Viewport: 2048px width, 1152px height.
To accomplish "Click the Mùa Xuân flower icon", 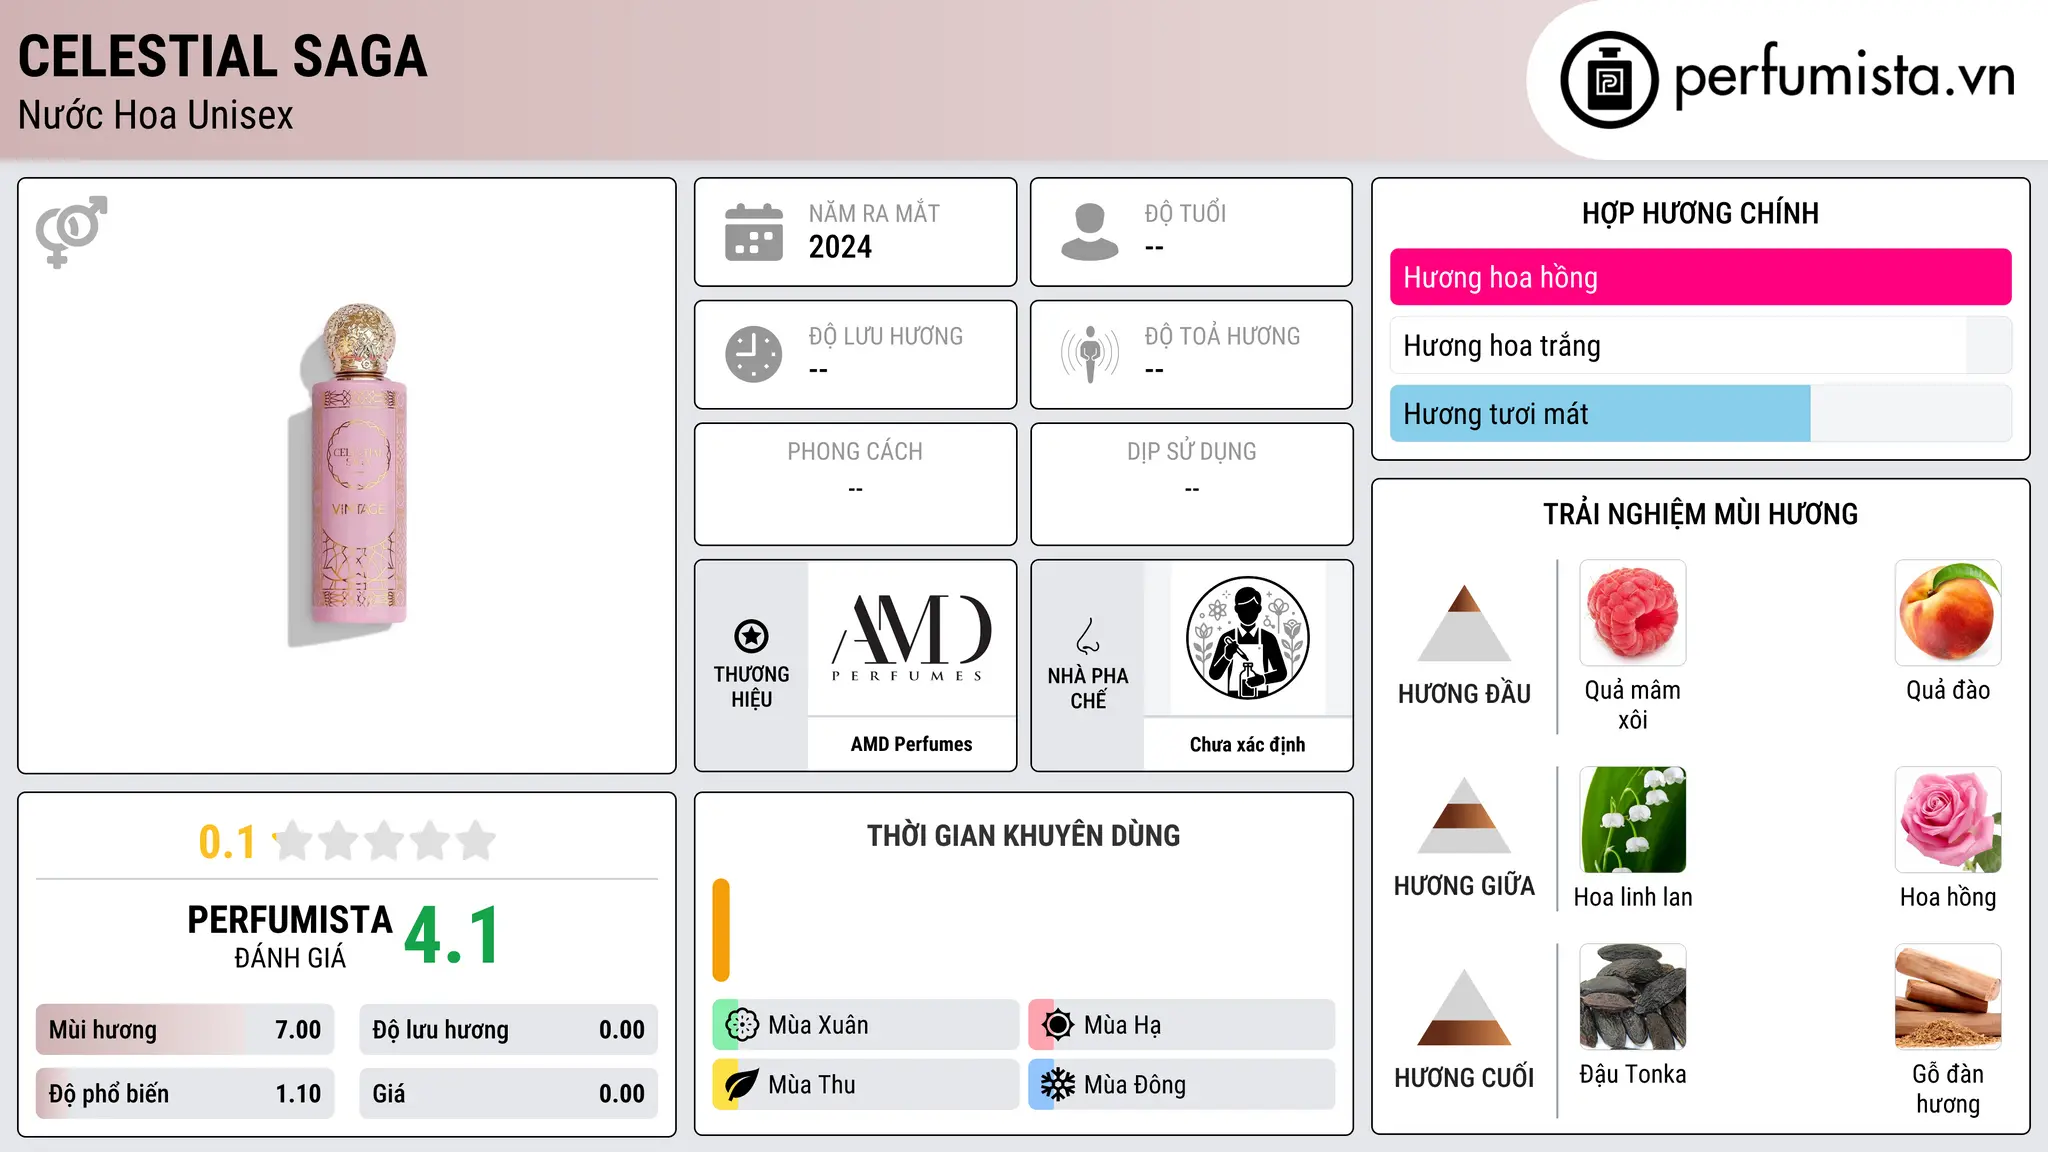I will pyautogui.click(x=742, y=1025).
